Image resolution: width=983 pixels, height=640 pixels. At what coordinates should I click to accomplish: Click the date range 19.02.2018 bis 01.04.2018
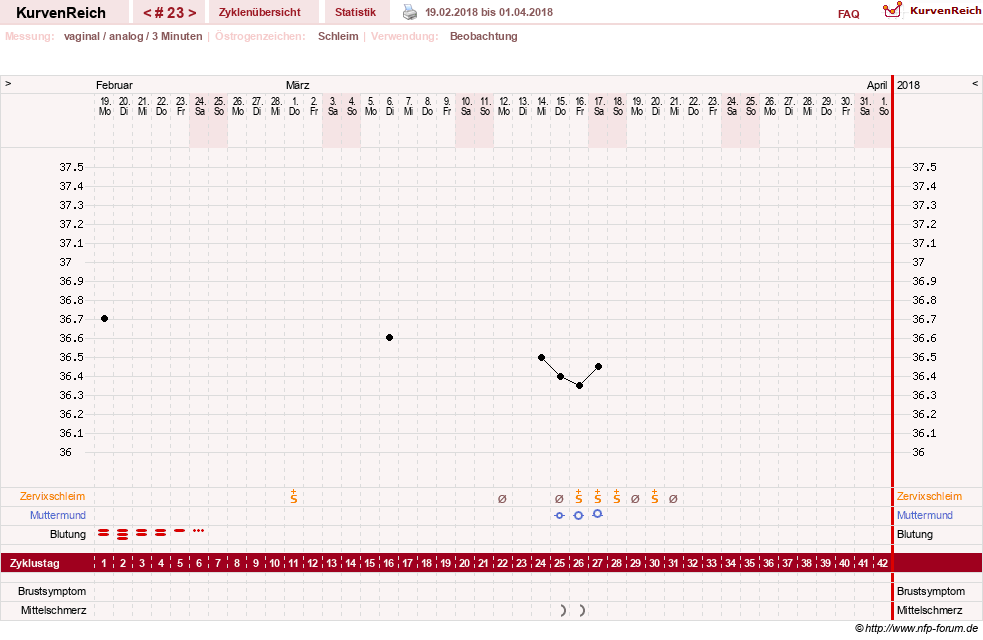[x=489, y=12]
